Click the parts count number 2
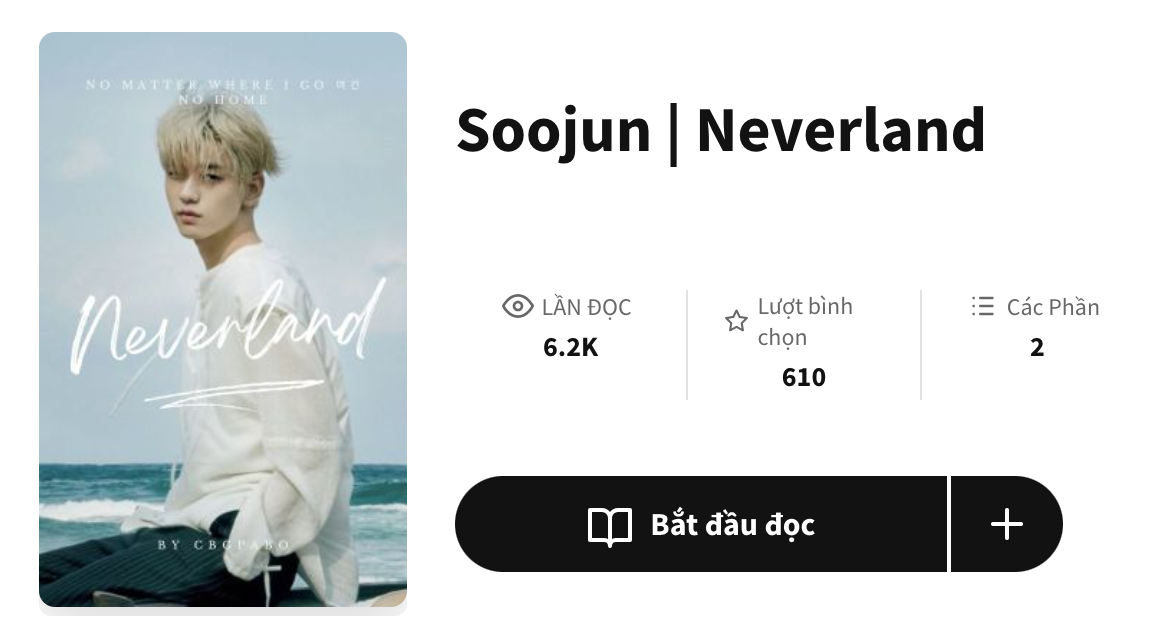 coord(1037,347)
